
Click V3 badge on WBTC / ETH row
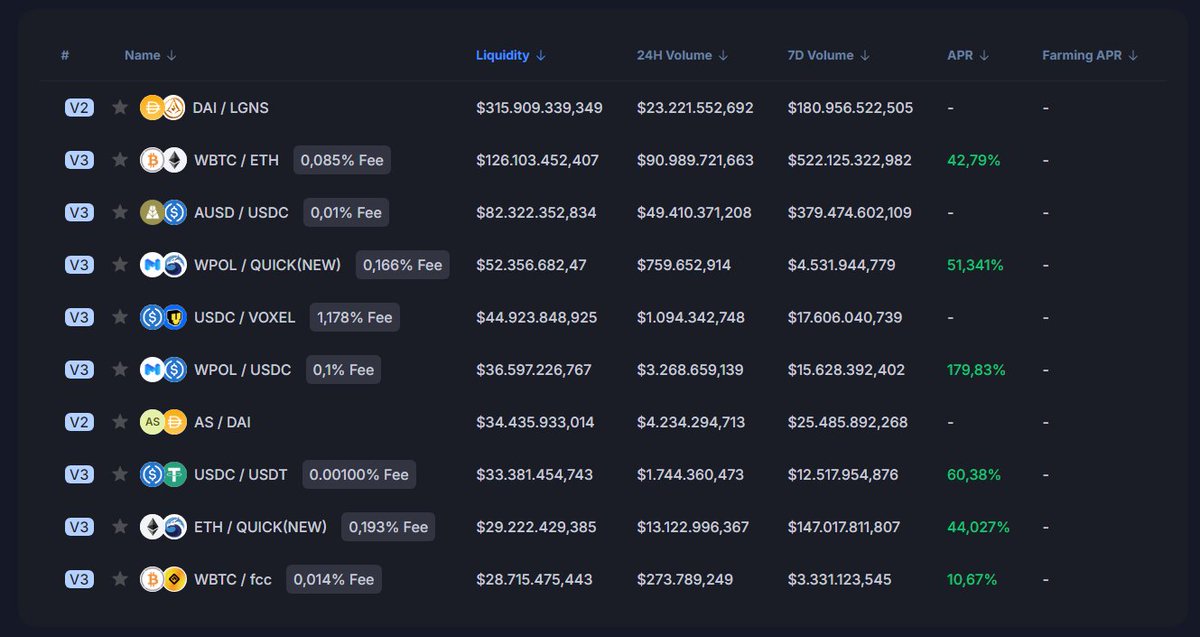79,160
